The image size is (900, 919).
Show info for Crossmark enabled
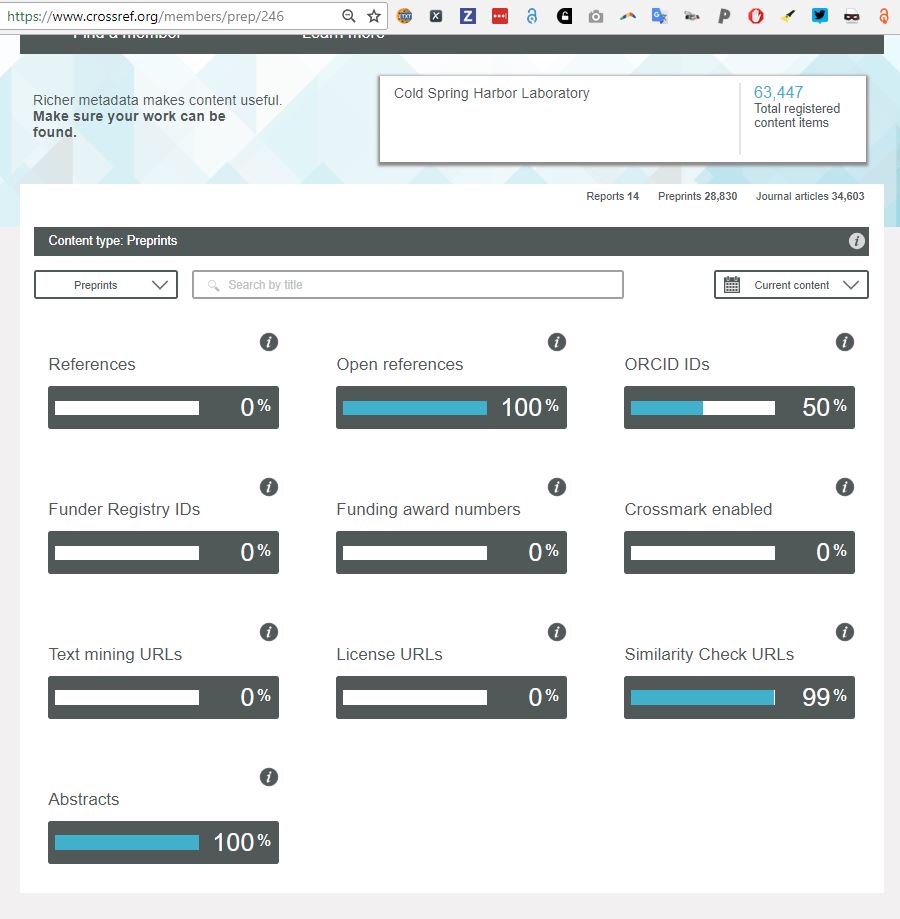pyautogui.click(x=844, y=487)
